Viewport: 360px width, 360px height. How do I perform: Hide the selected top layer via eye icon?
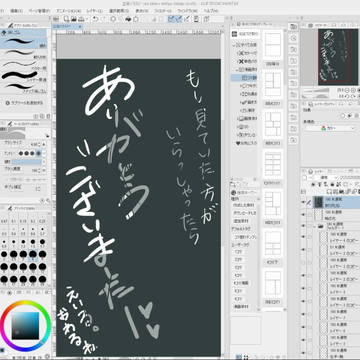tap(304, 202)
